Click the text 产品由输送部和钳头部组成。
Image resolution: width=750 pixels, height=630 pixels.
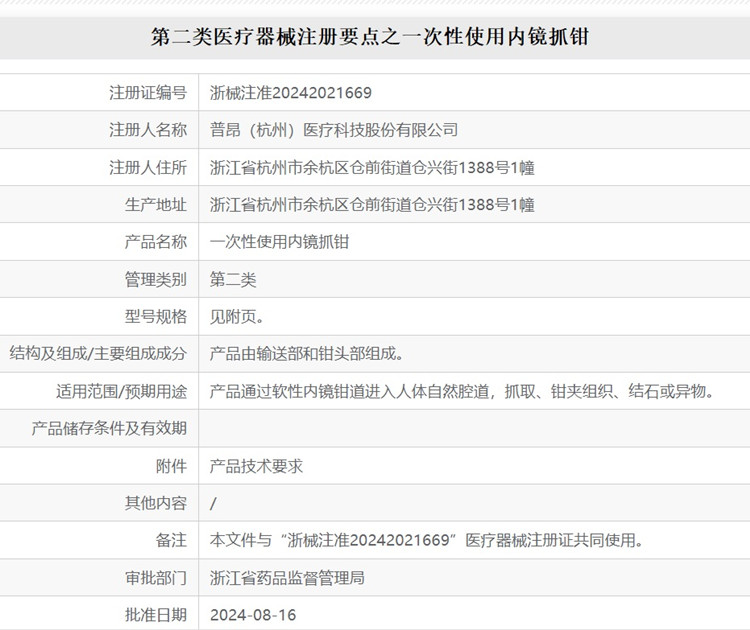pos(307,354)
